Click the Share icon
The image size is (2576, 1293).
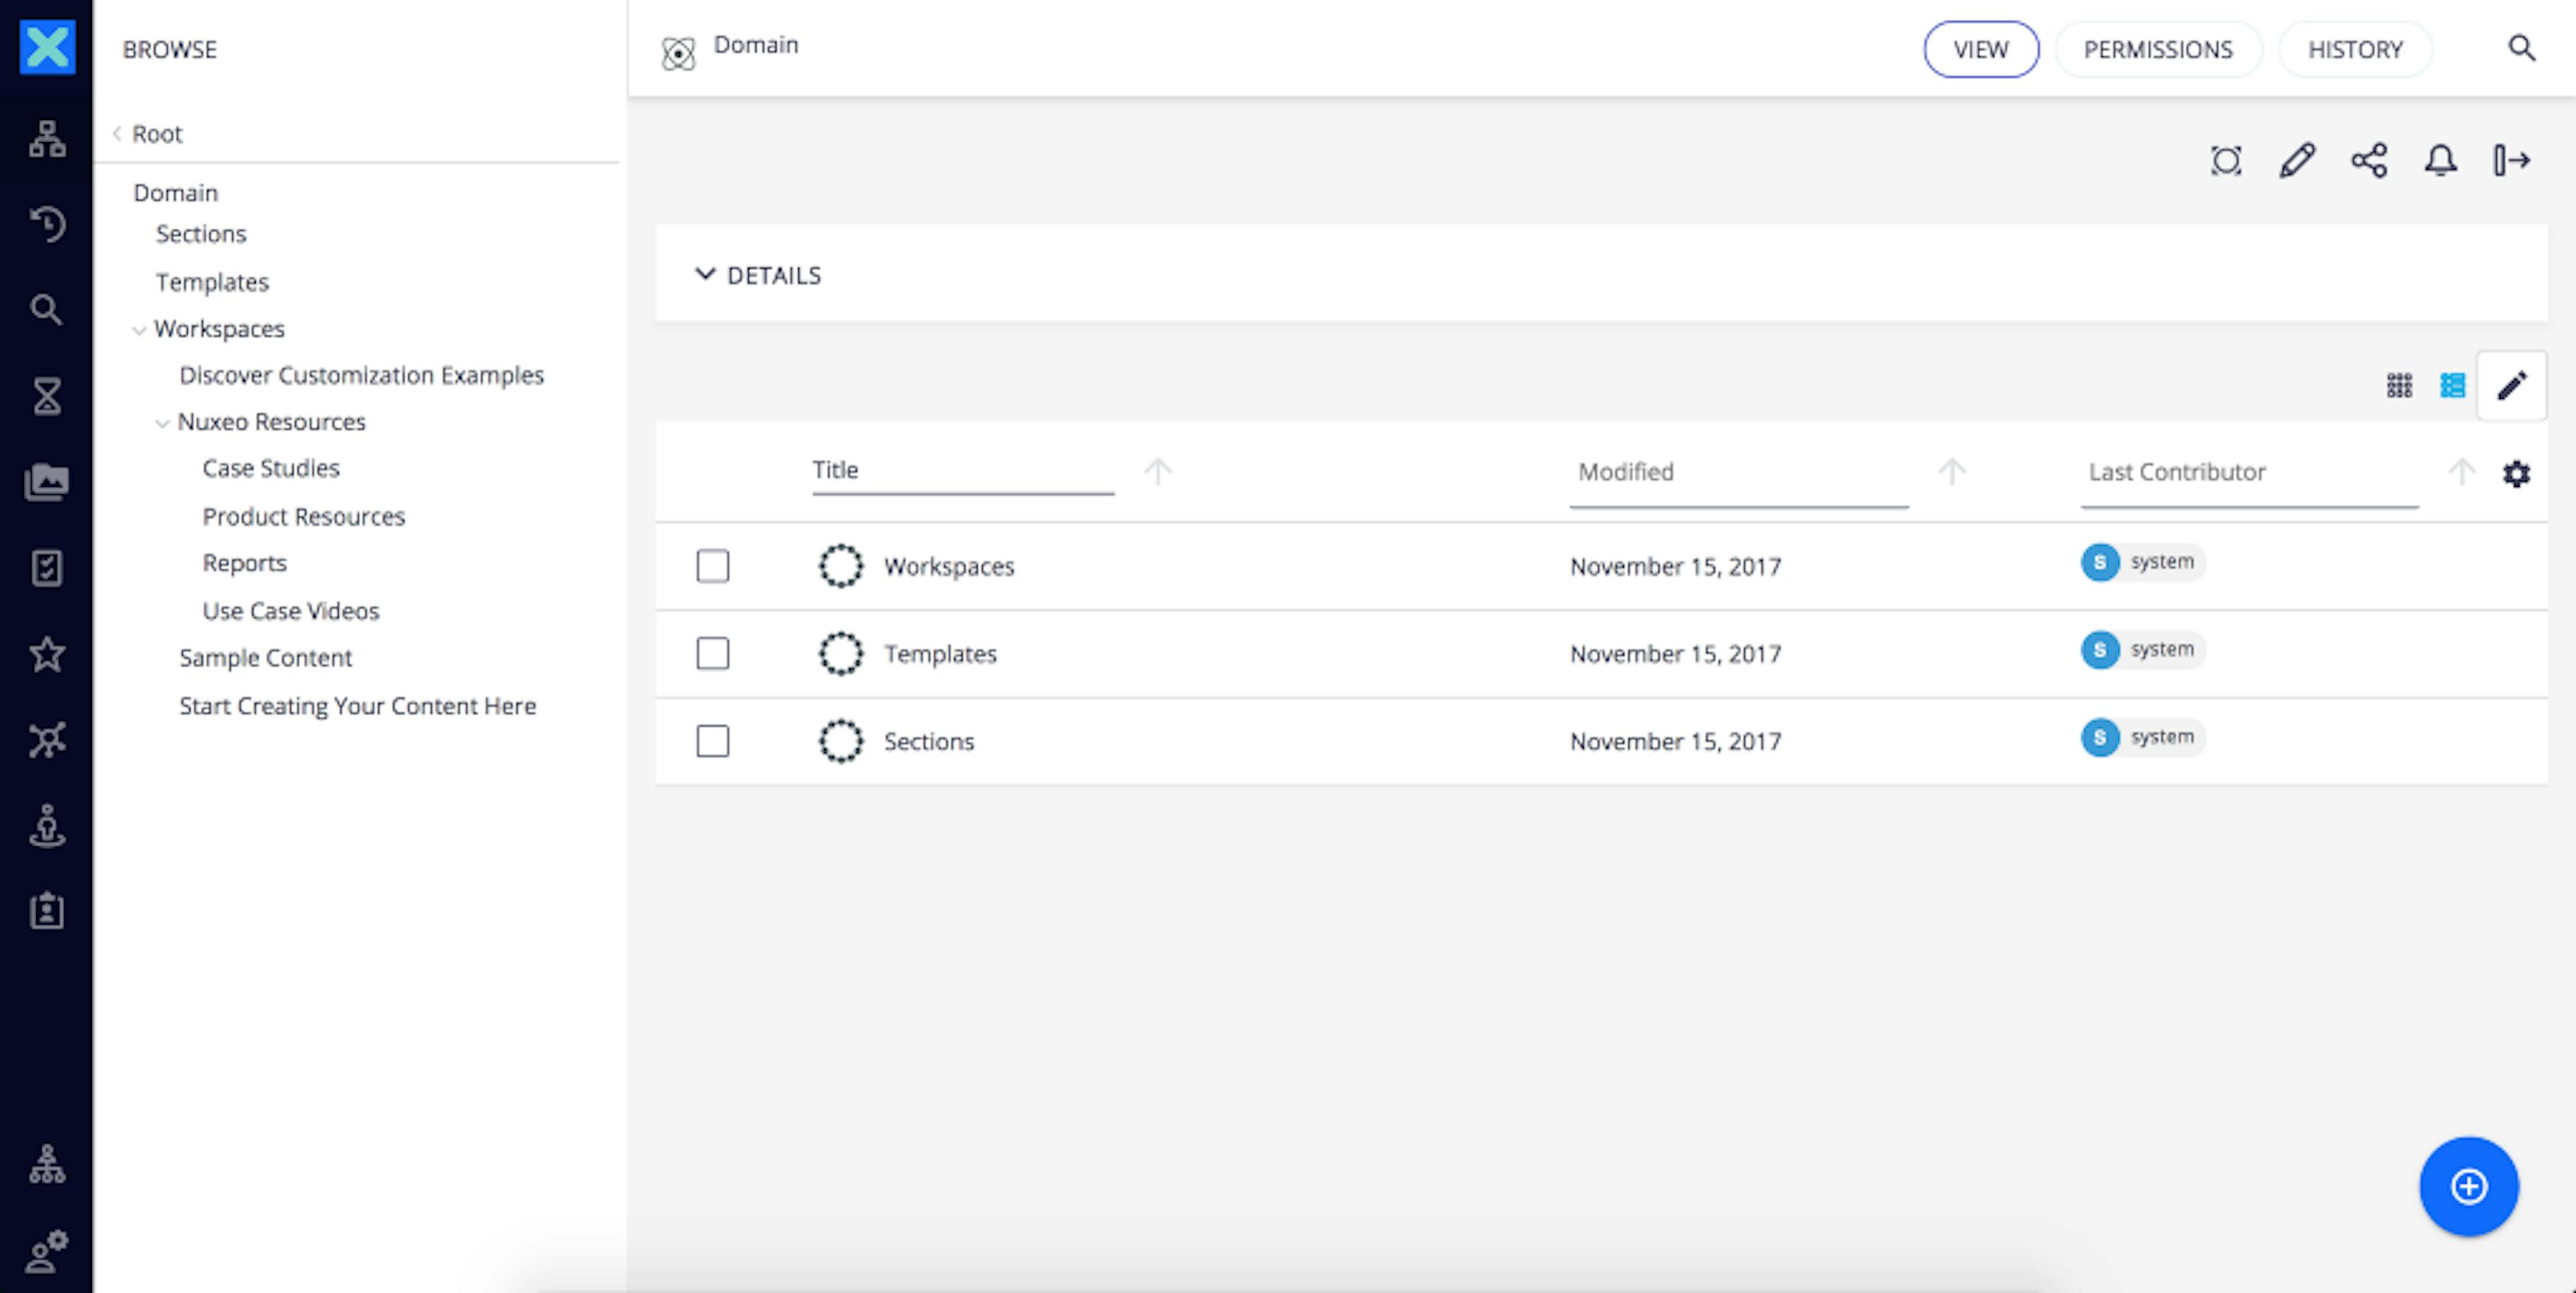coord(2369,160)
